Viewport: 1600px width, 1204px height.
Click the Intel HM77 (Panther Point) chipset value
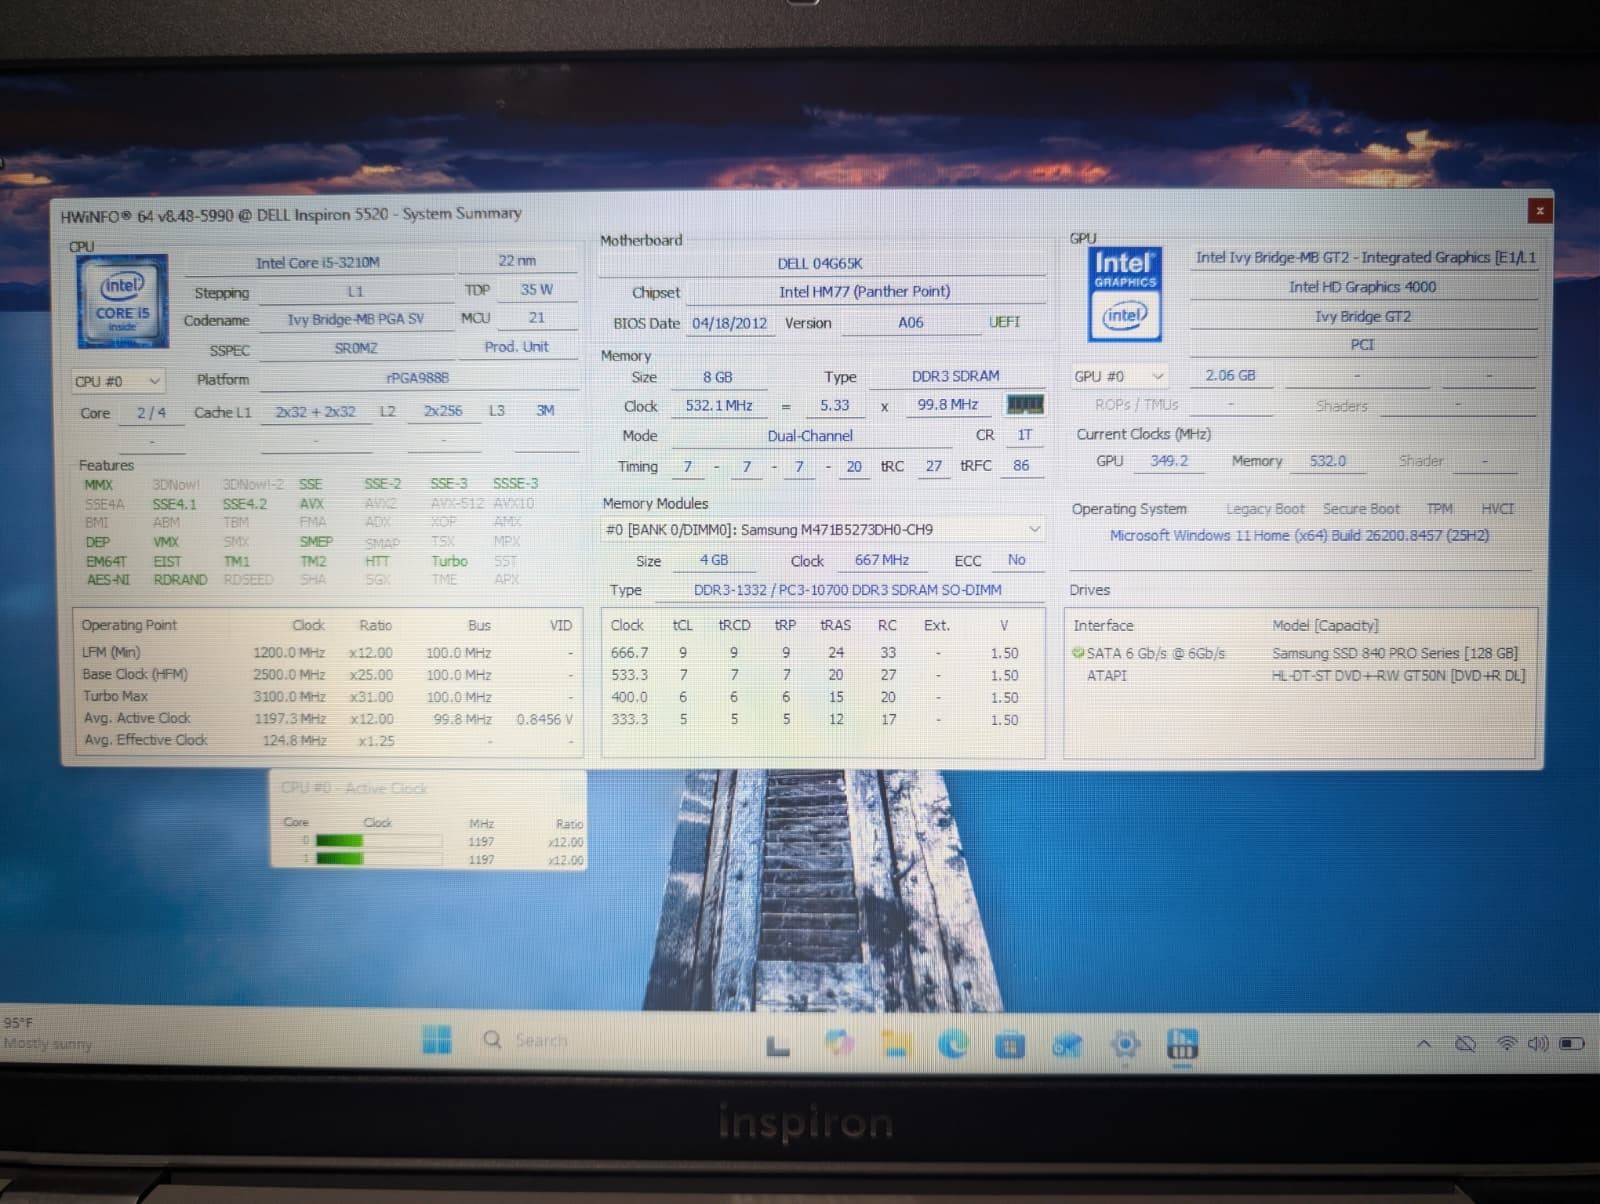(x=865, y=292)
